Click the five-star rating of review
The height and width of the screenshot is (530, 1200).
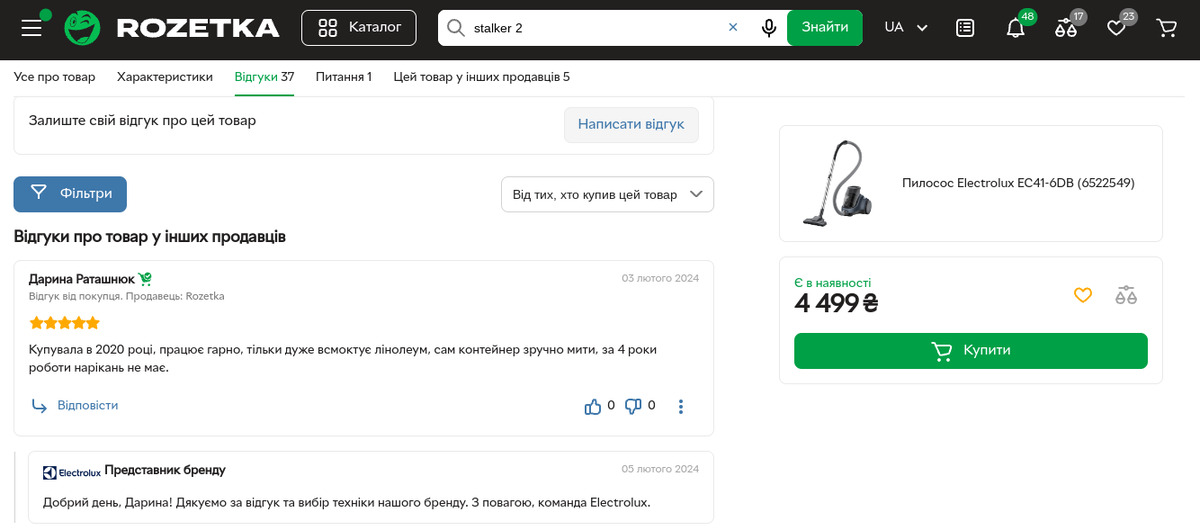pyautogui.click(x=64, y=323)
